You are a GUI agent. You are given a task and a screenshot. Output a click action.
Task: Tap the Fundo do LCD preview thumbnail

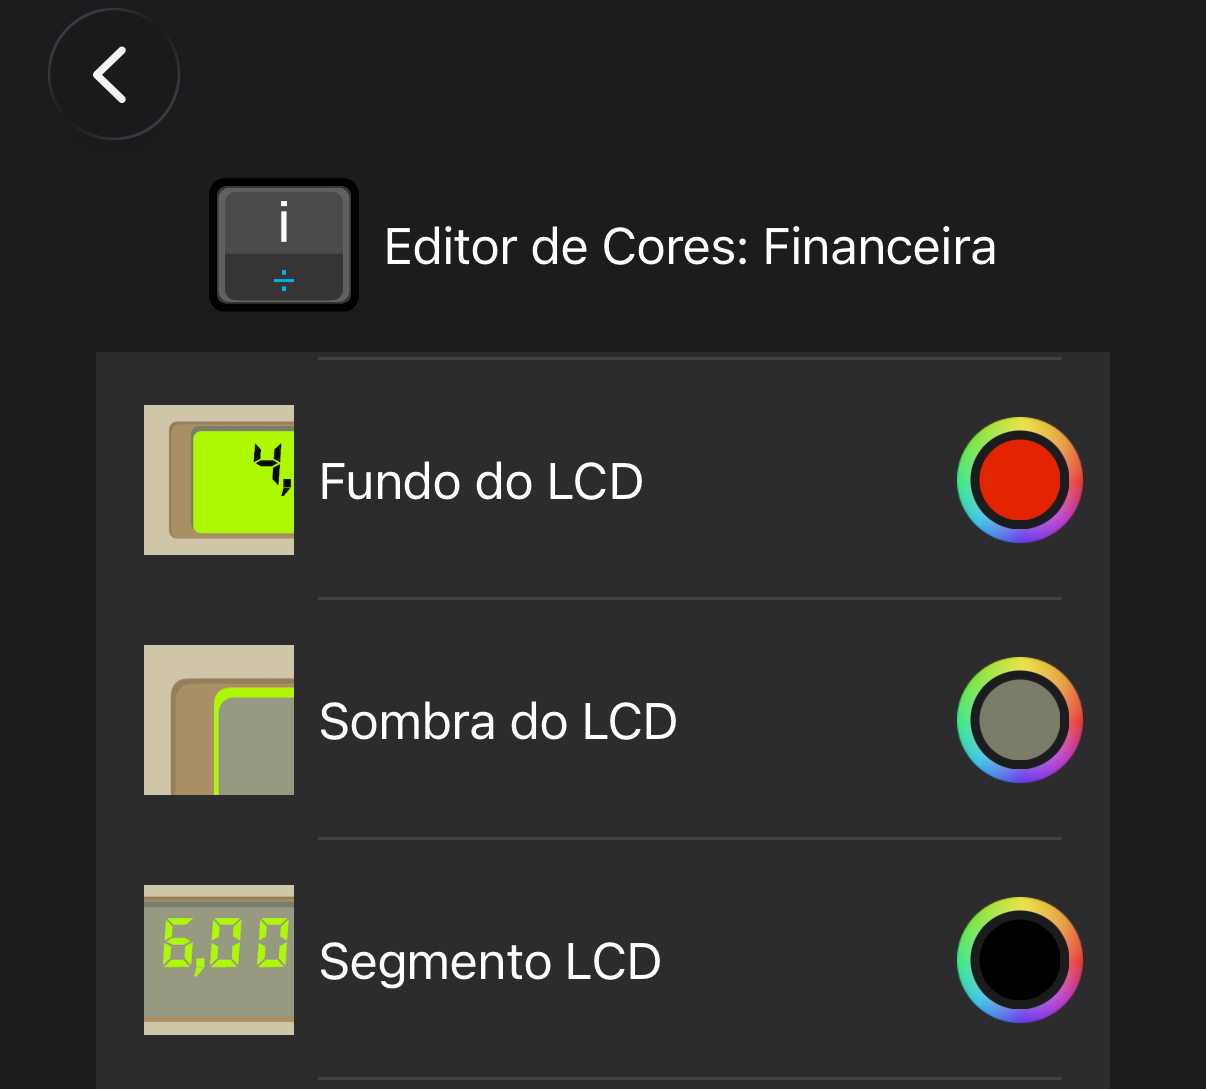click(x=219, y=480)
